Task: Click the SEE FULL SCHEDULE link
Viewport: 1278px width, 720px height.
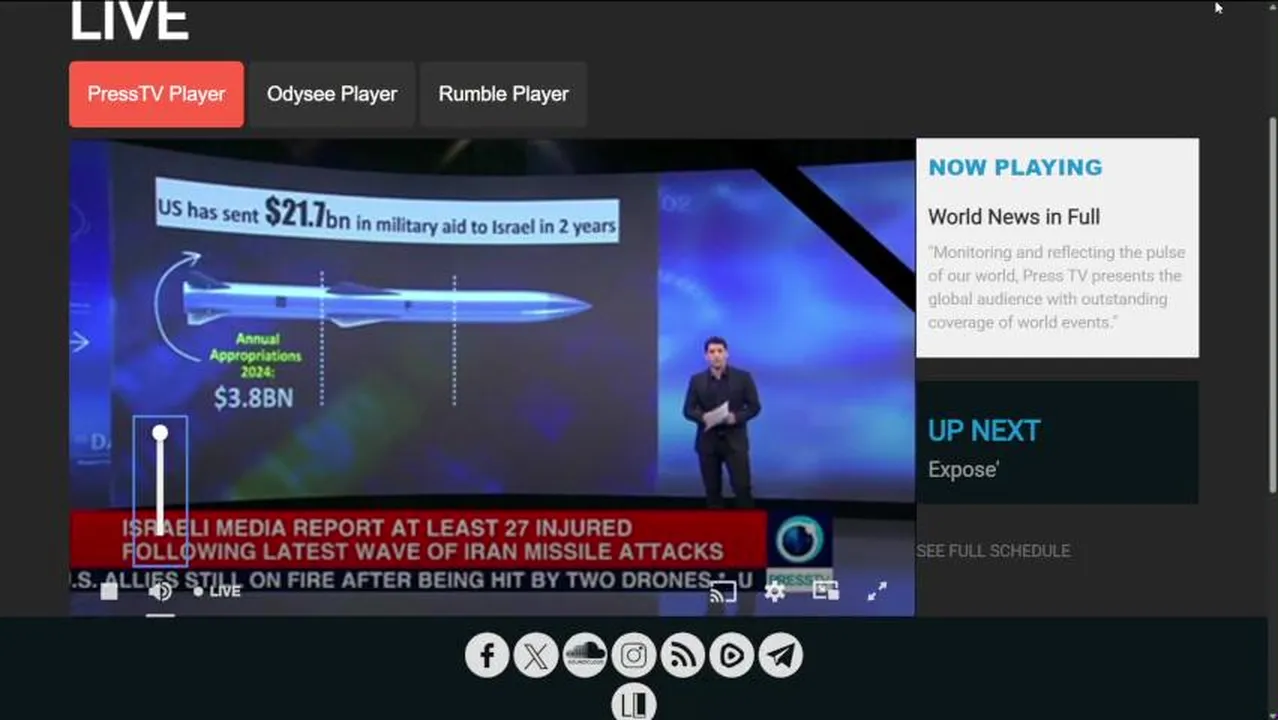Action: point(993,551)
